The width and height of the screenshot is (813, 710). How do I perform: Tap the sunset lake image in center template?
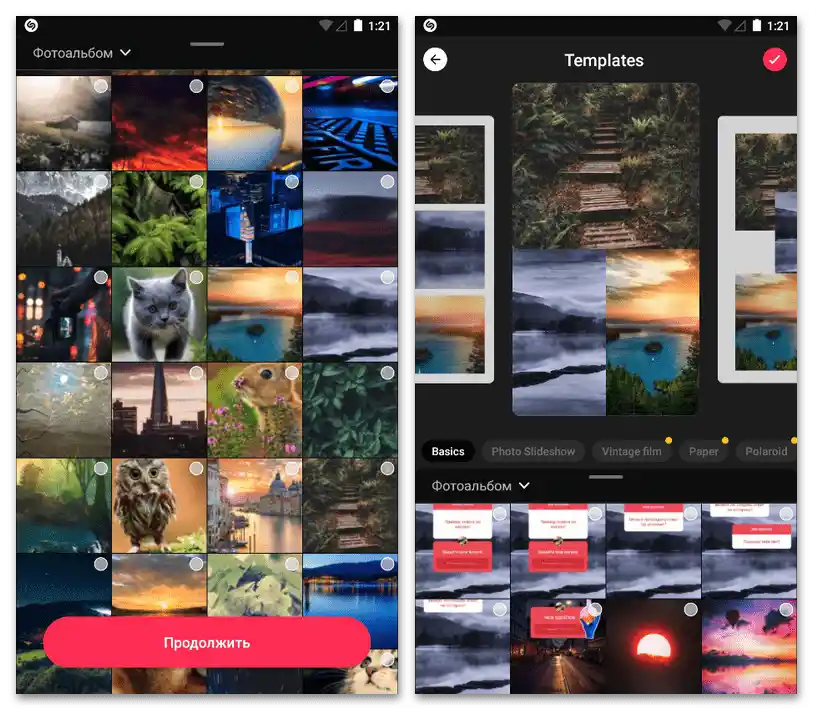pos(652,332)
